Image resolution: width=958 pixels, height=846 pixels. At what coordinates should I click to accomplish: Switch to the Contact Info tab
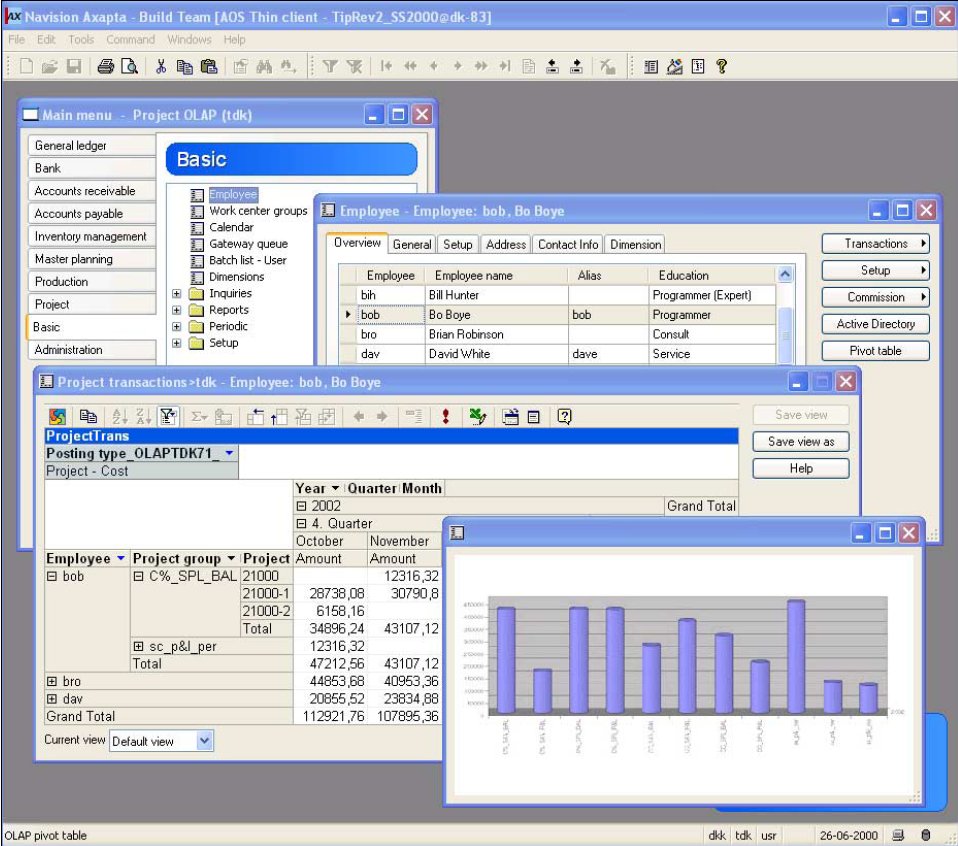568,244
